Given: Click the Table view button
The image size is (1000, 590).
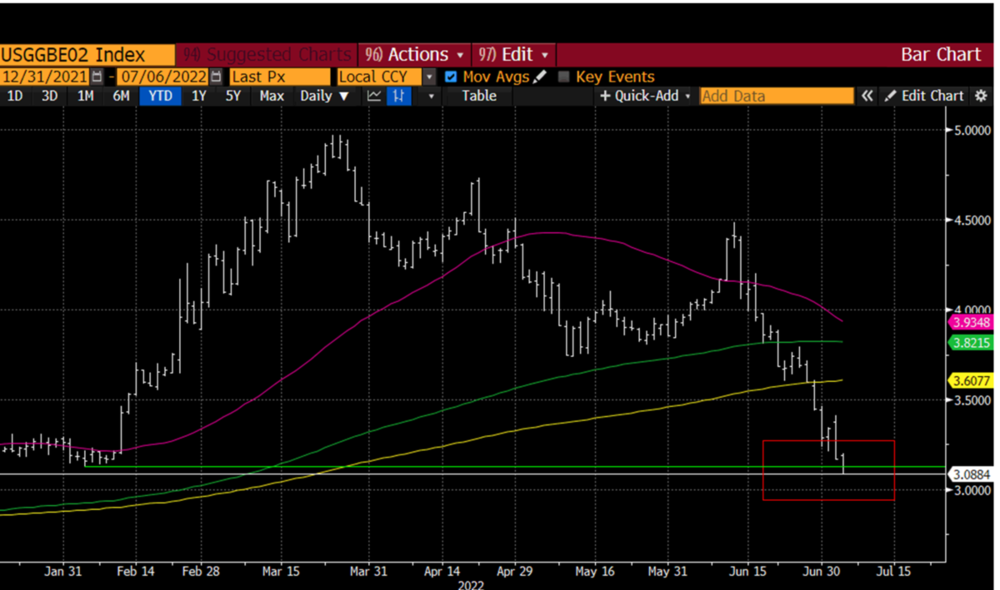Looking at the screenshot, I should pyautogui.click(x=478, y=96).
